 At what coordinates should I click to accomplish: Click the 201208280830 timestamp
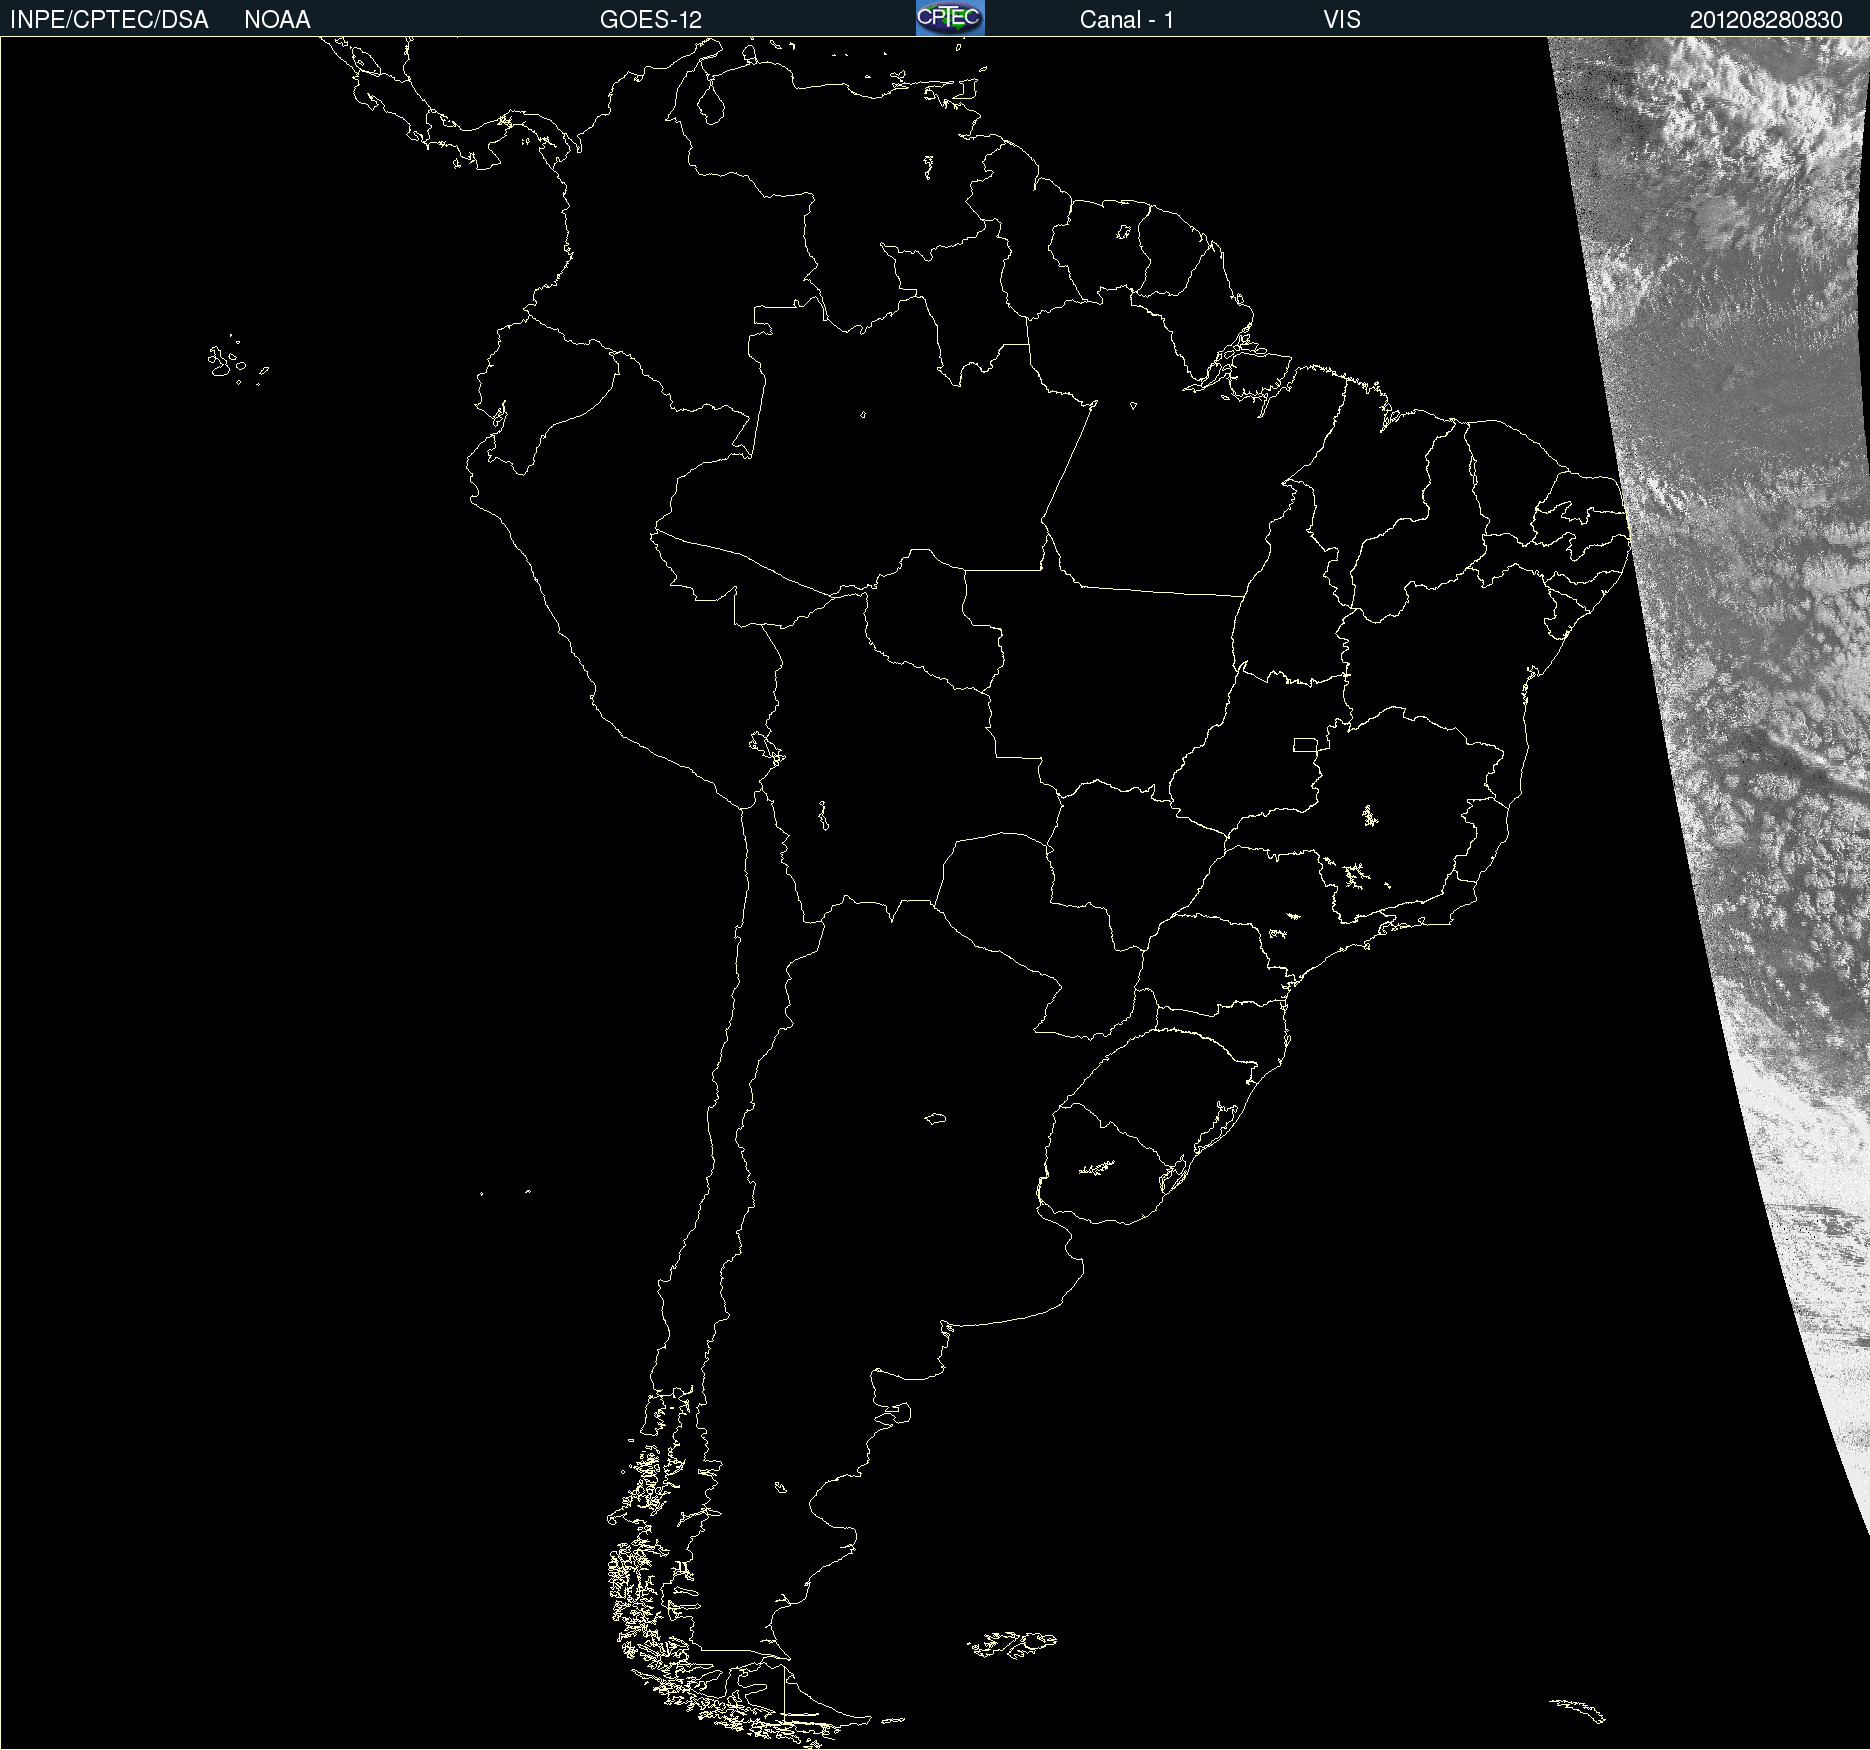coord(1766,20)
